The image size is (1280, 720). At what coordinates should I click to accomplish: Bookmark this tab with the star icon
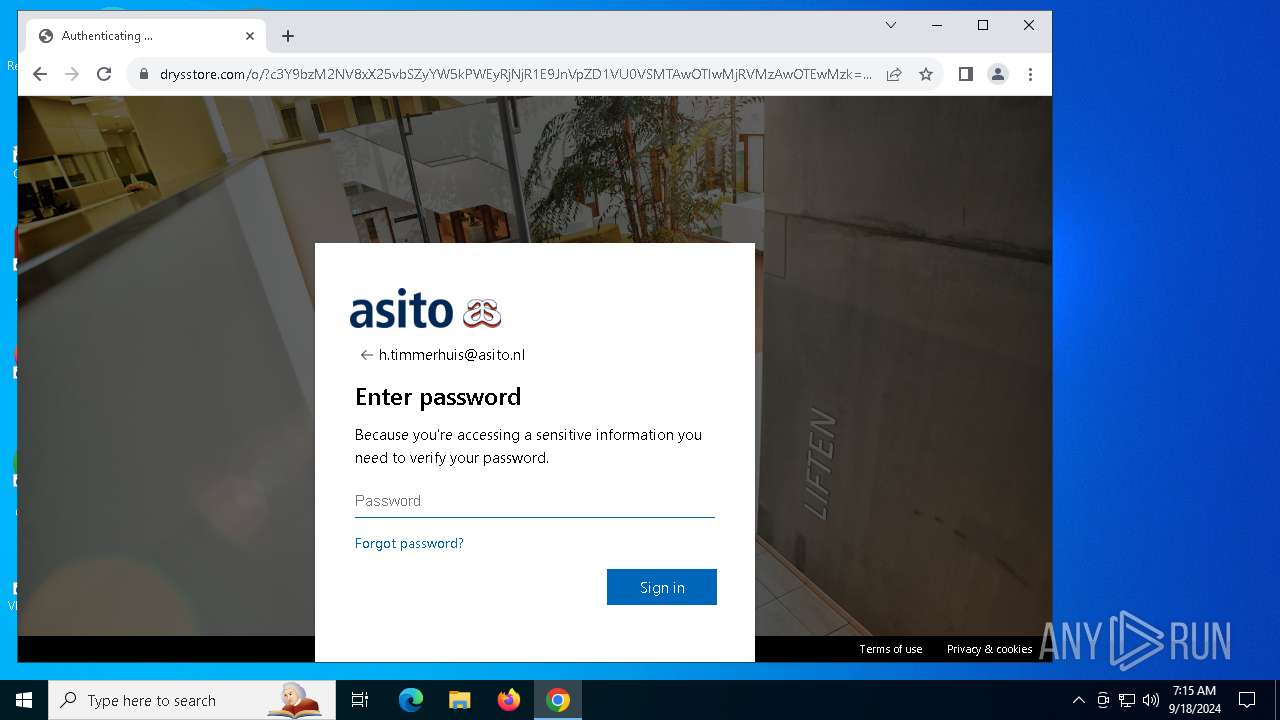point(926,74)
